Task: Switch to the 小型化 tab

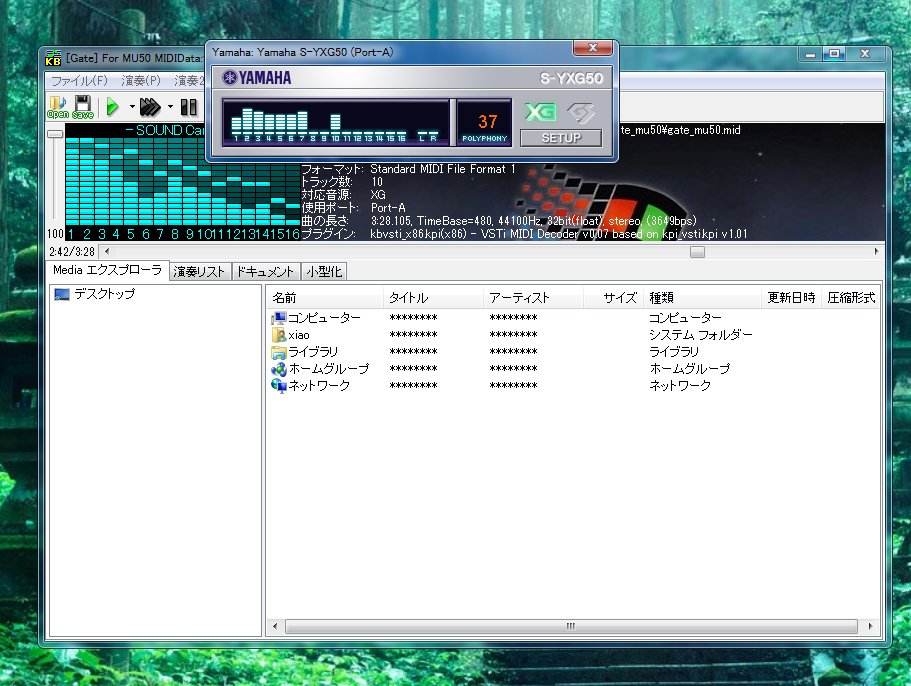Action: point(324,272)
